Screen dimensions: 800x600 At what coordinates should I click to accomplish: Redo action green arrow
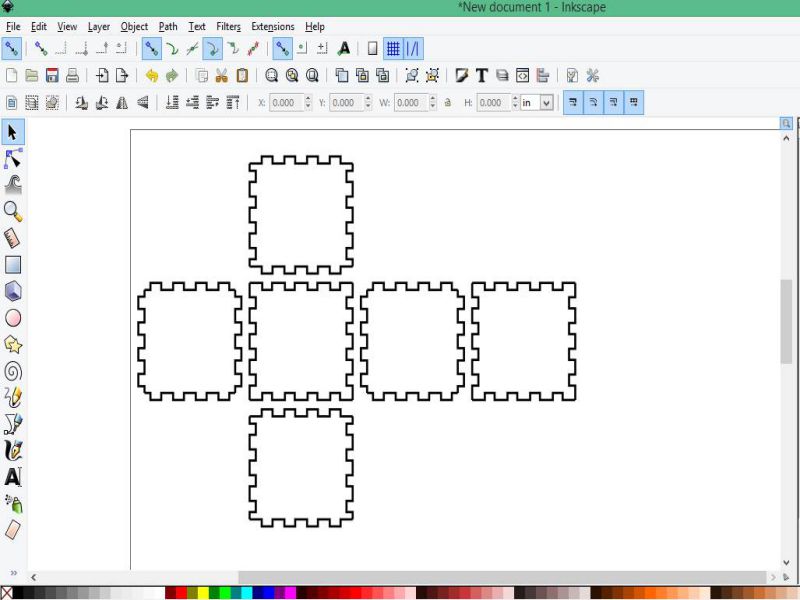tap(172, 76)
